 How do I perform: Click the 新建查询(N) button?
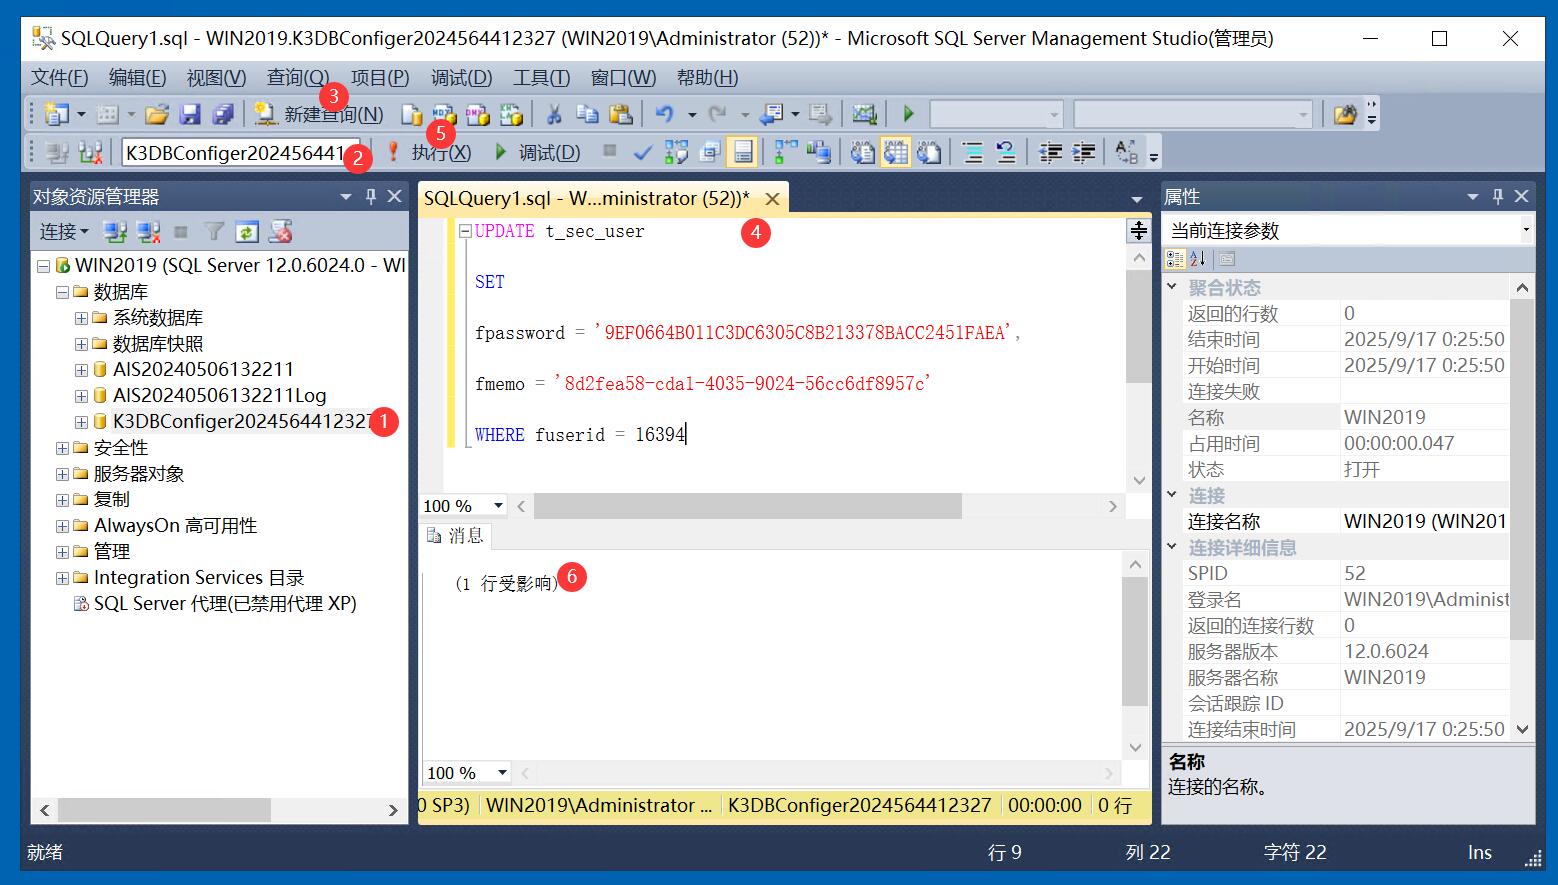318,114
